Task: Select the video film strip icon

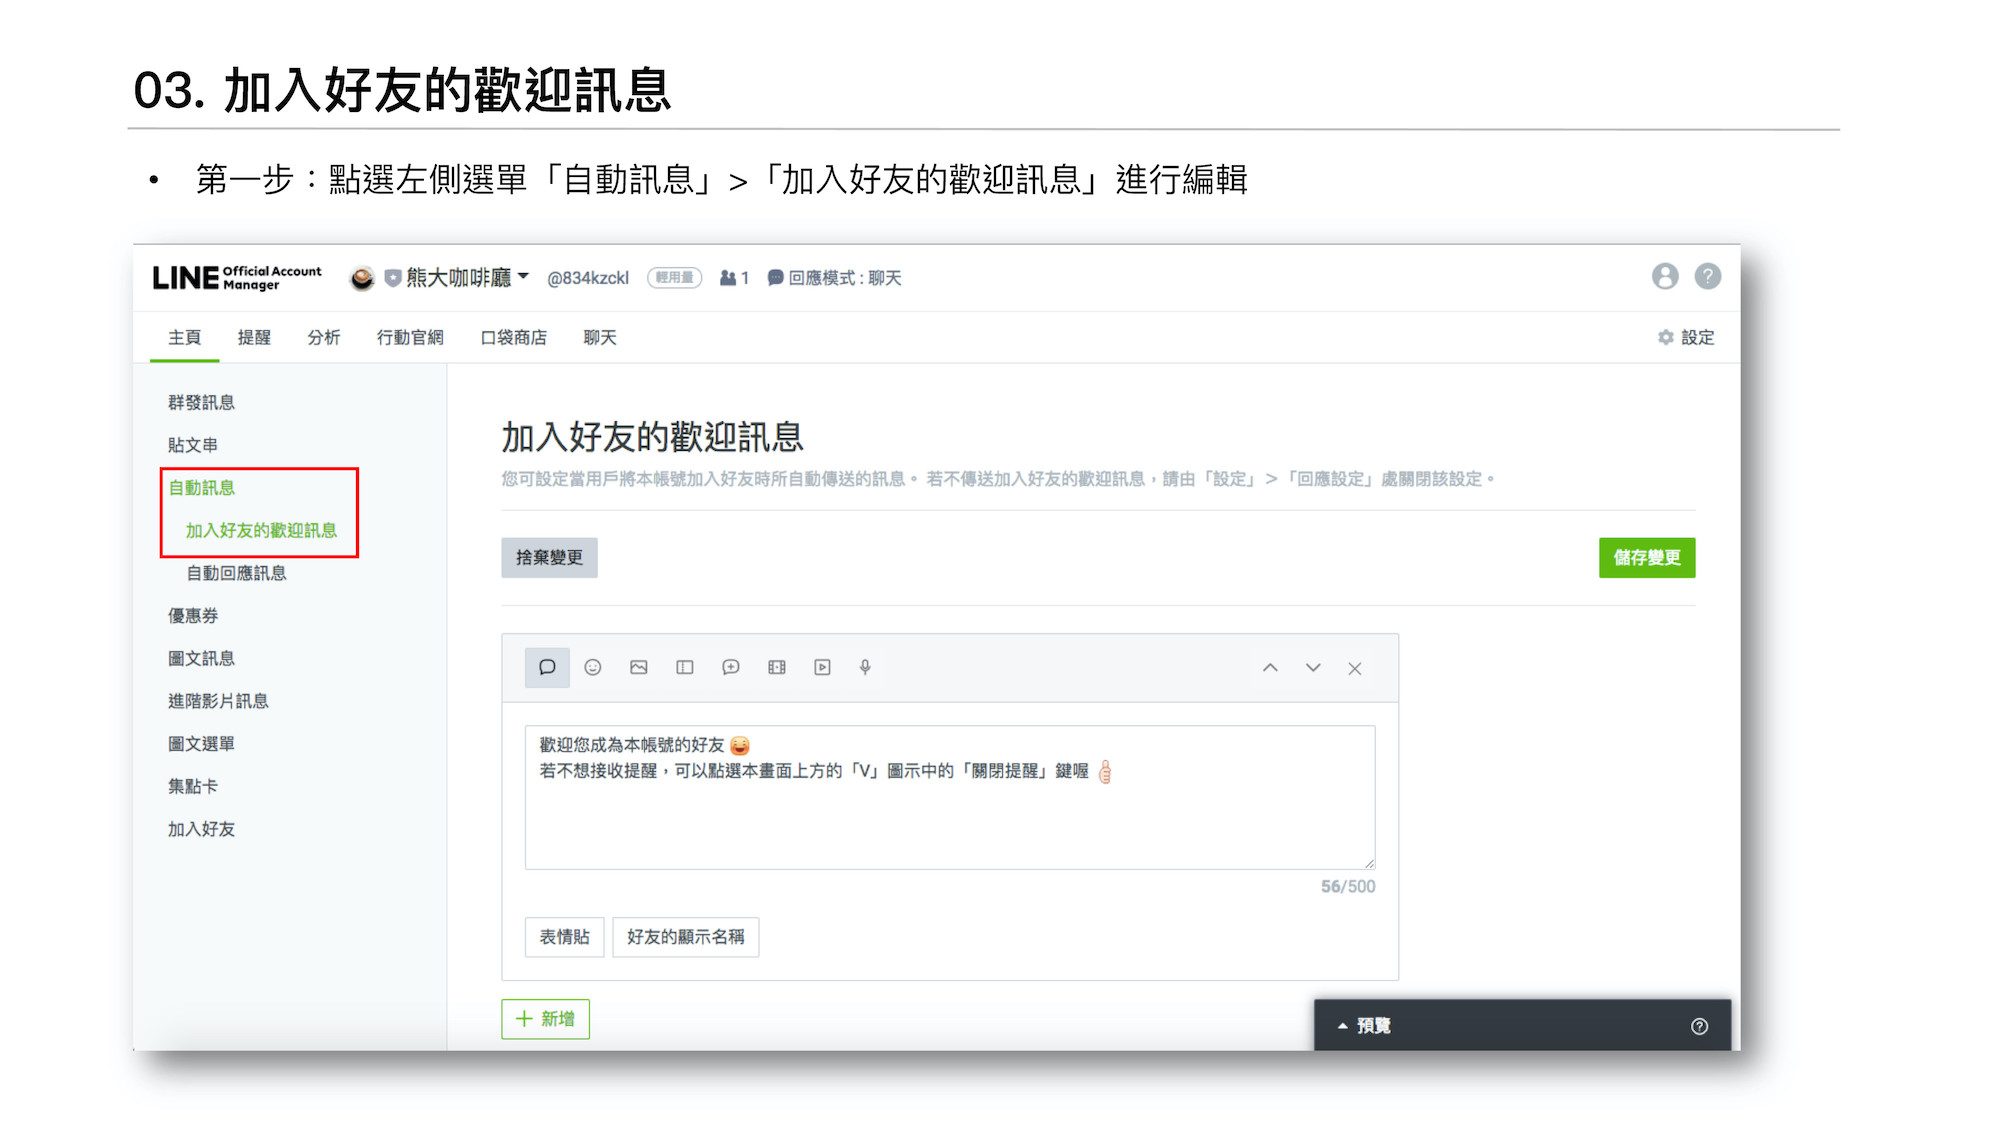Action: (777, 667)
